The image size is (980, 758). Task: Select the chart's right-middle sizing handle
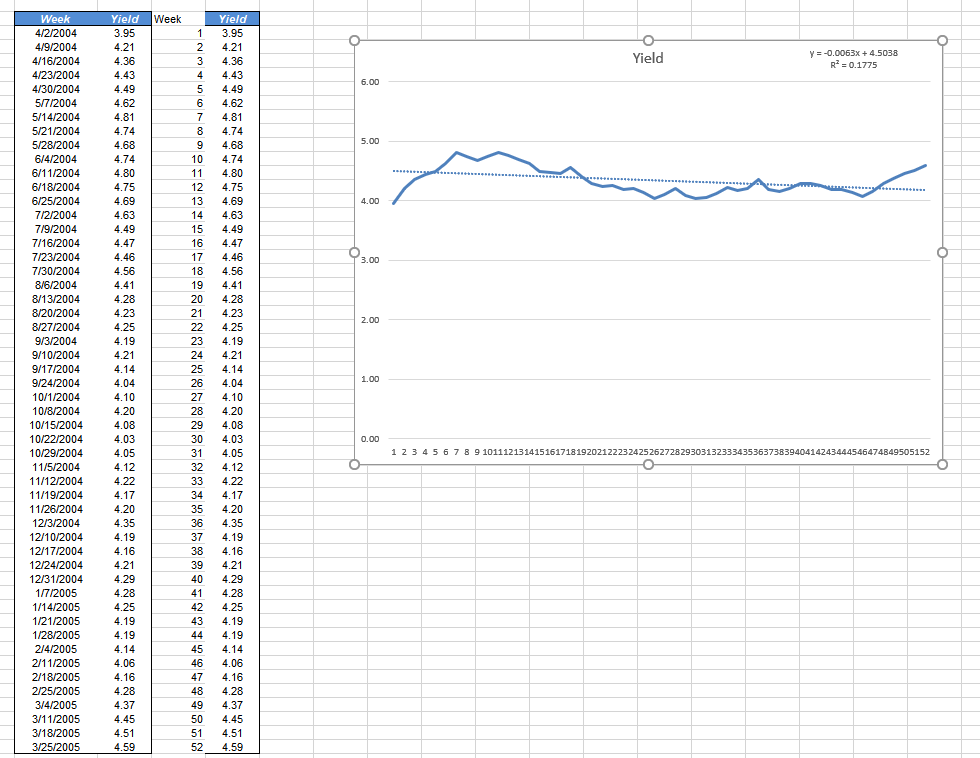[x=942, y=252]
